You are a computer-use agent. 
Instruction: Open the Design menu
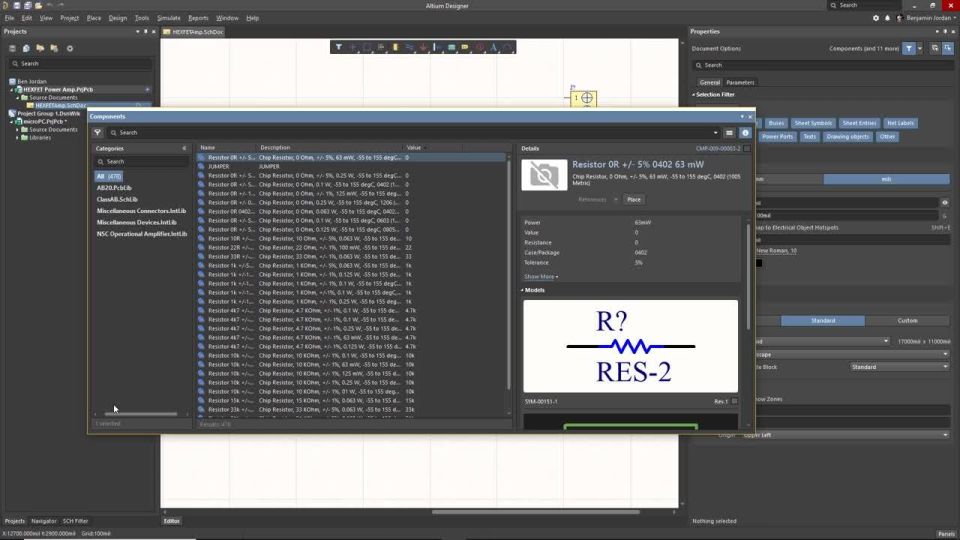click(118, 18)
